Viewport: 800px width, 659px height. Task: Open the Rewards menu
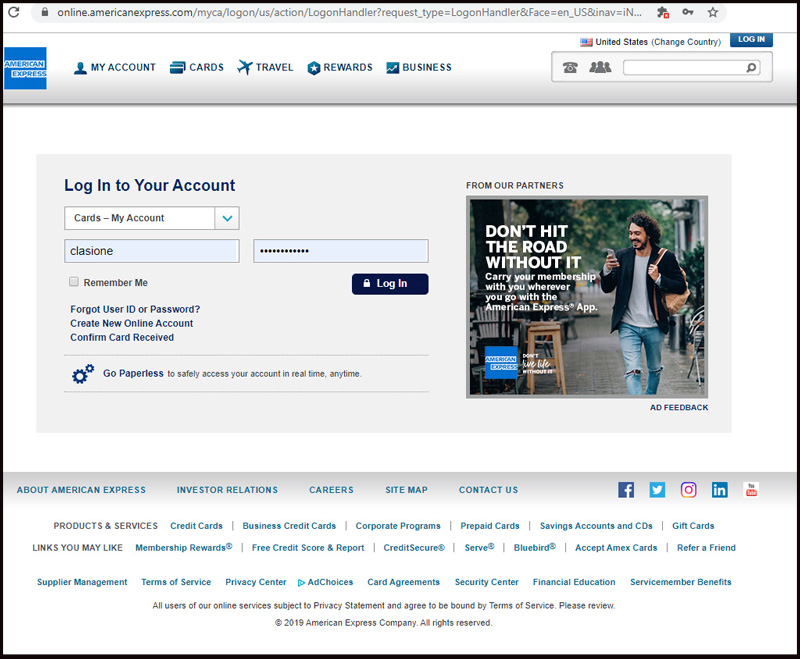[340, 67]
